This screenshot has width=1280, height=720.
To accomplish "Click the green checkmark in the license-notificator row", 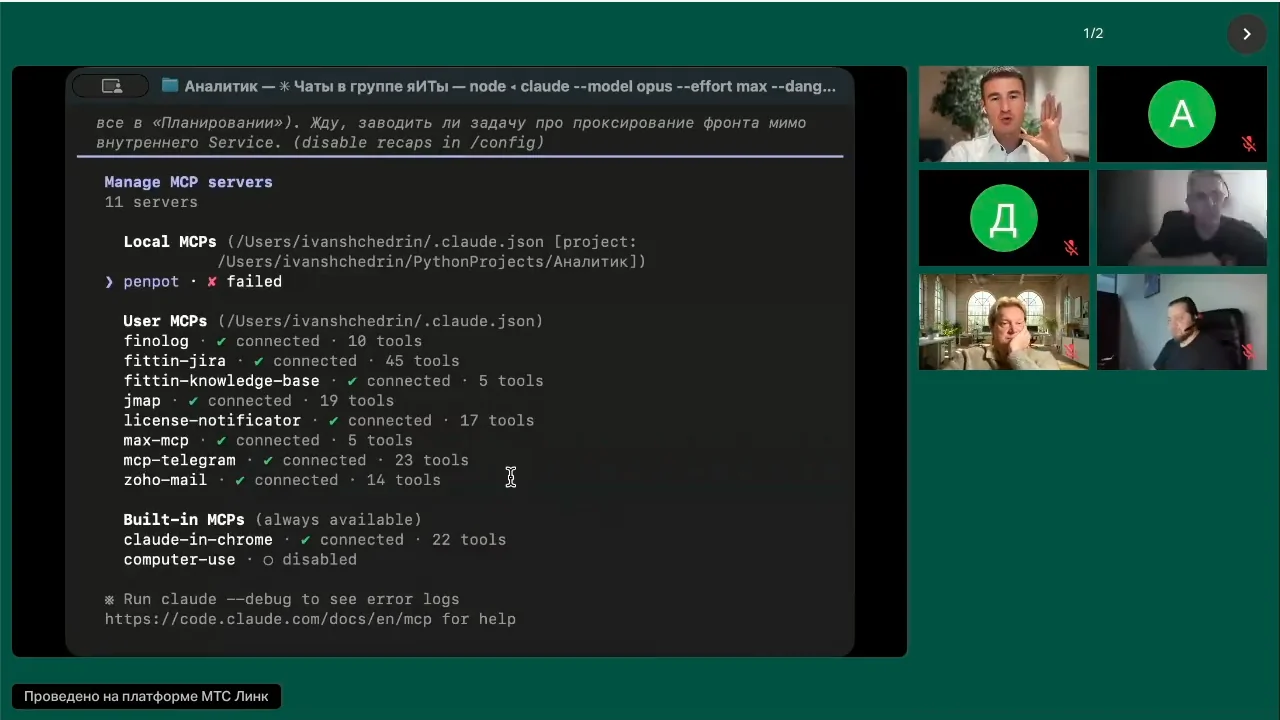I will [333, 421].
